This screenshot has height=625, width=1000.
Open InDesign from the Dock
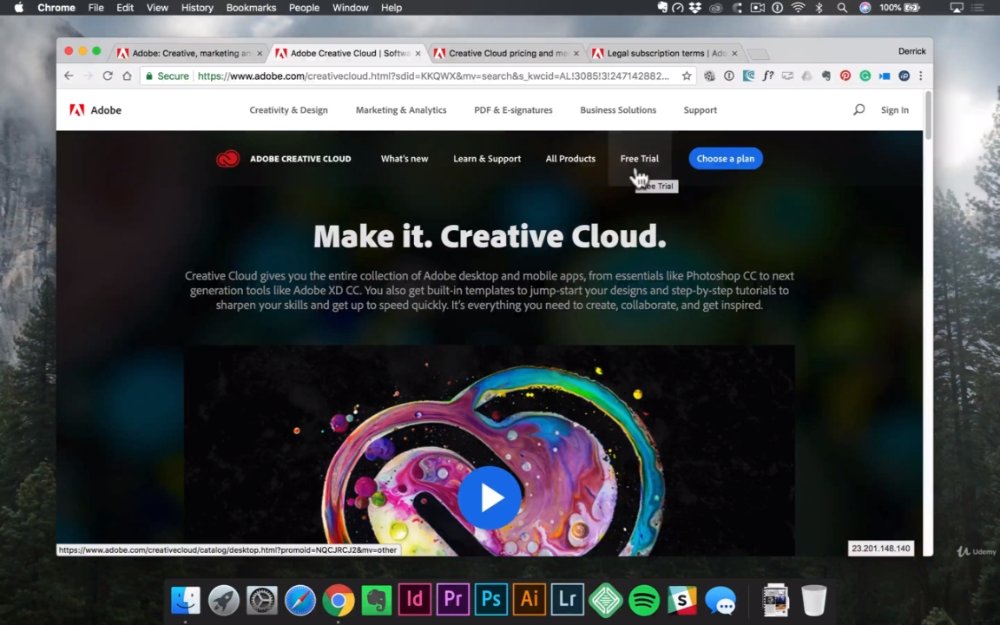(x=415, y=599)
